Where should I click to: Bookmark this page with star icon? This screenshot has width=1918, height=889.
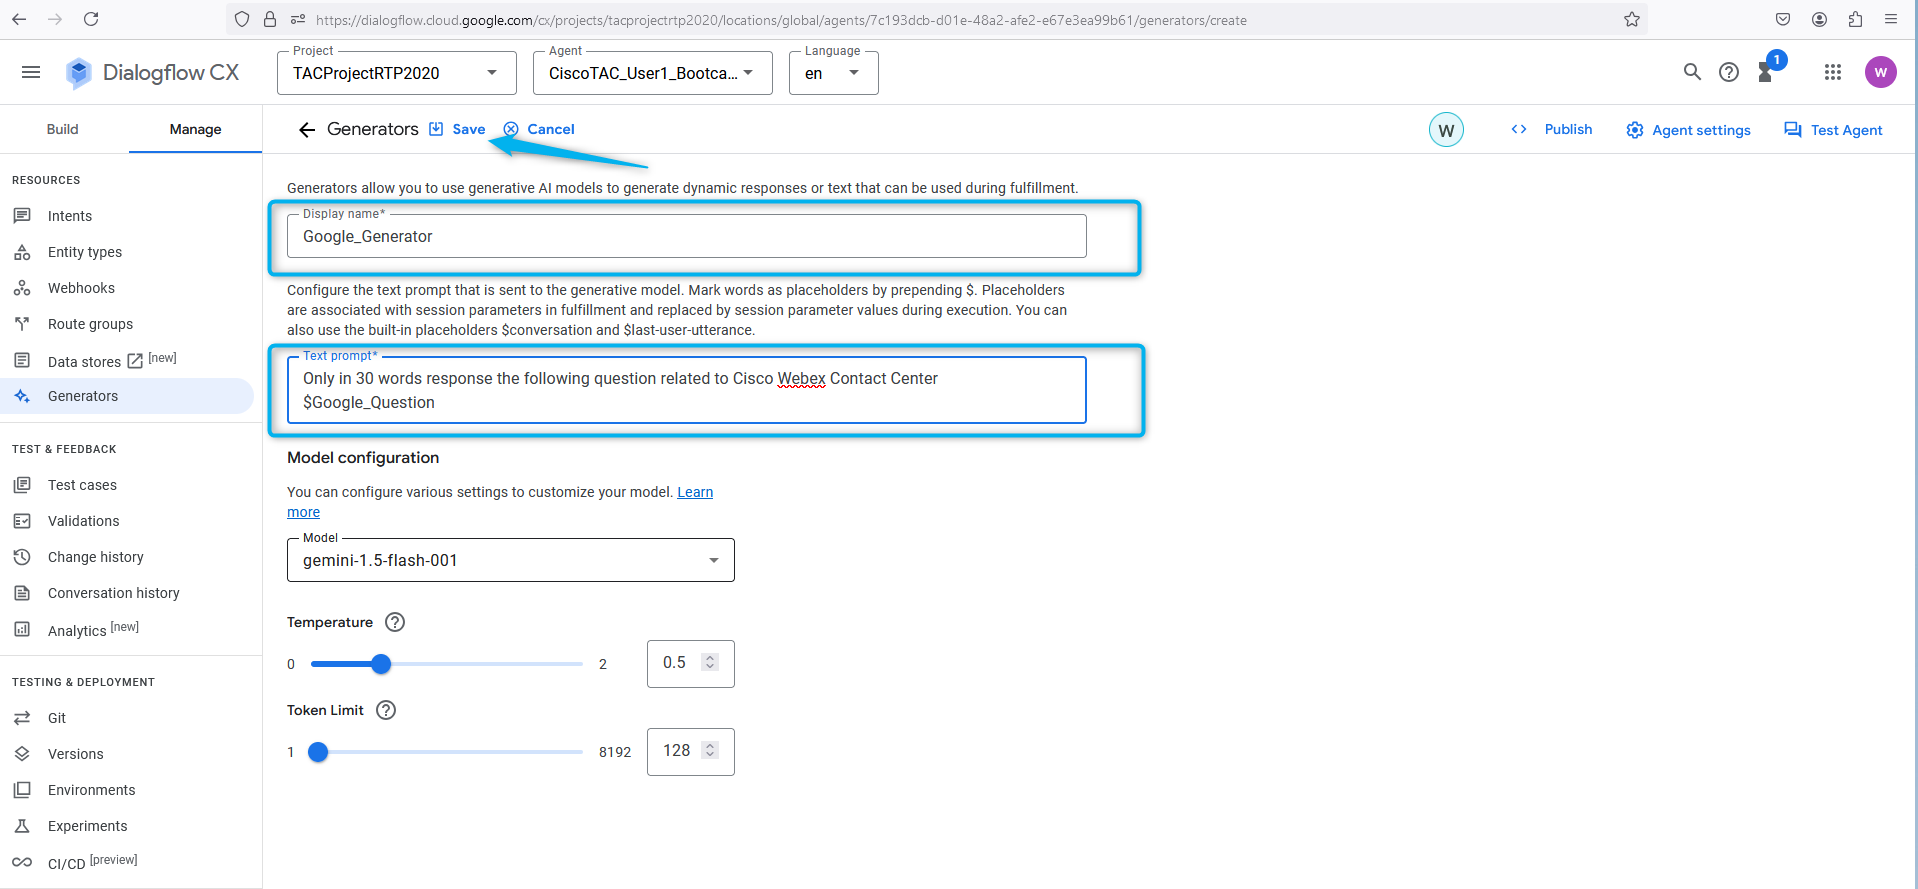1632,19
